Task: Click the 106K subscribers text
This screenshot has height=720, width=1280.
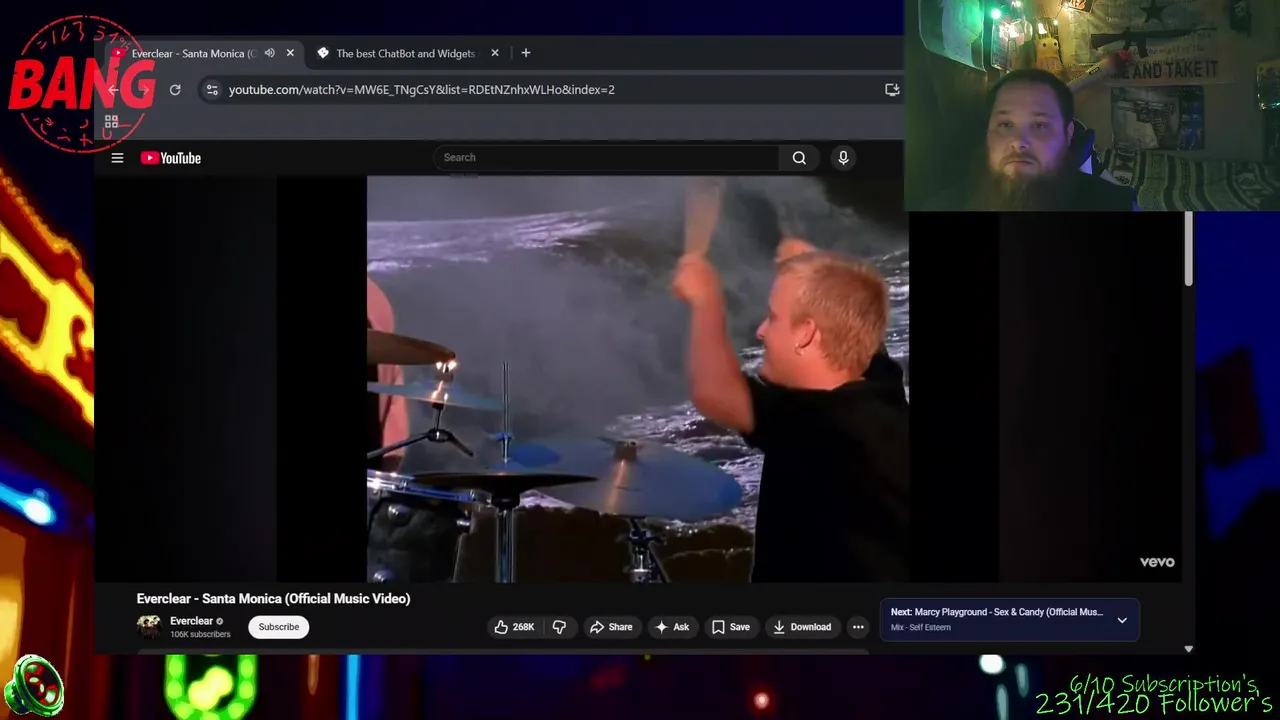Action: pos(200,635)
